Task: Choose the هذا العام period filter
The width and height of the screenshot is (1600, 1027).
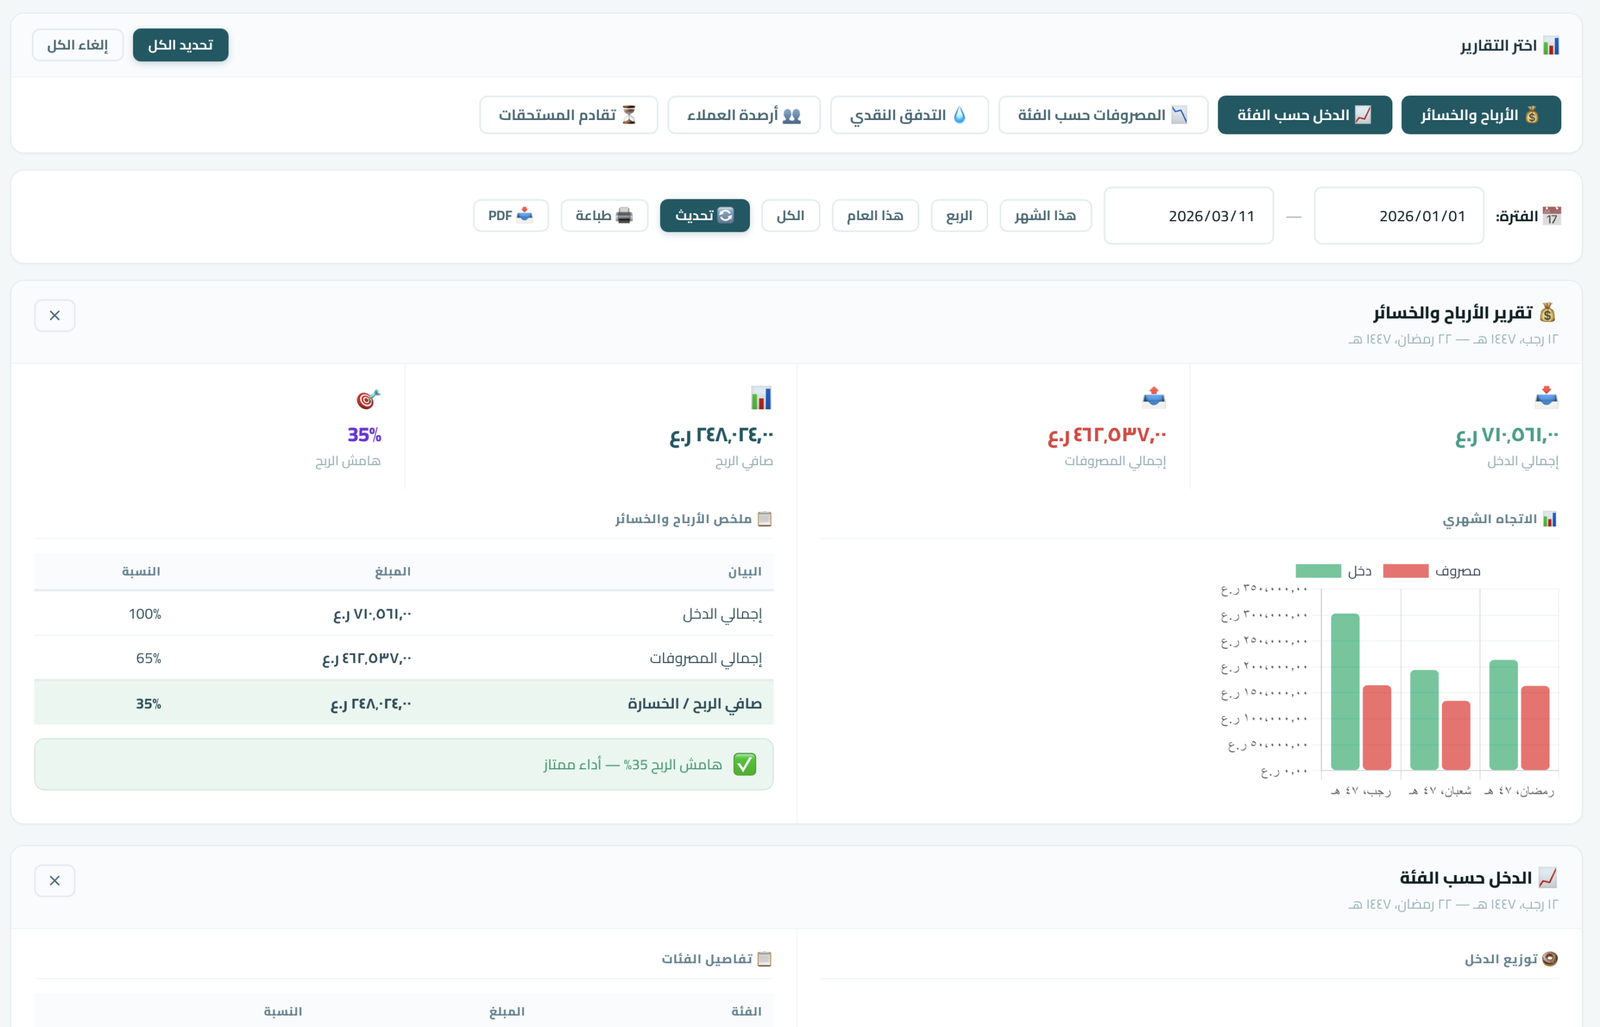Action: 875,216
